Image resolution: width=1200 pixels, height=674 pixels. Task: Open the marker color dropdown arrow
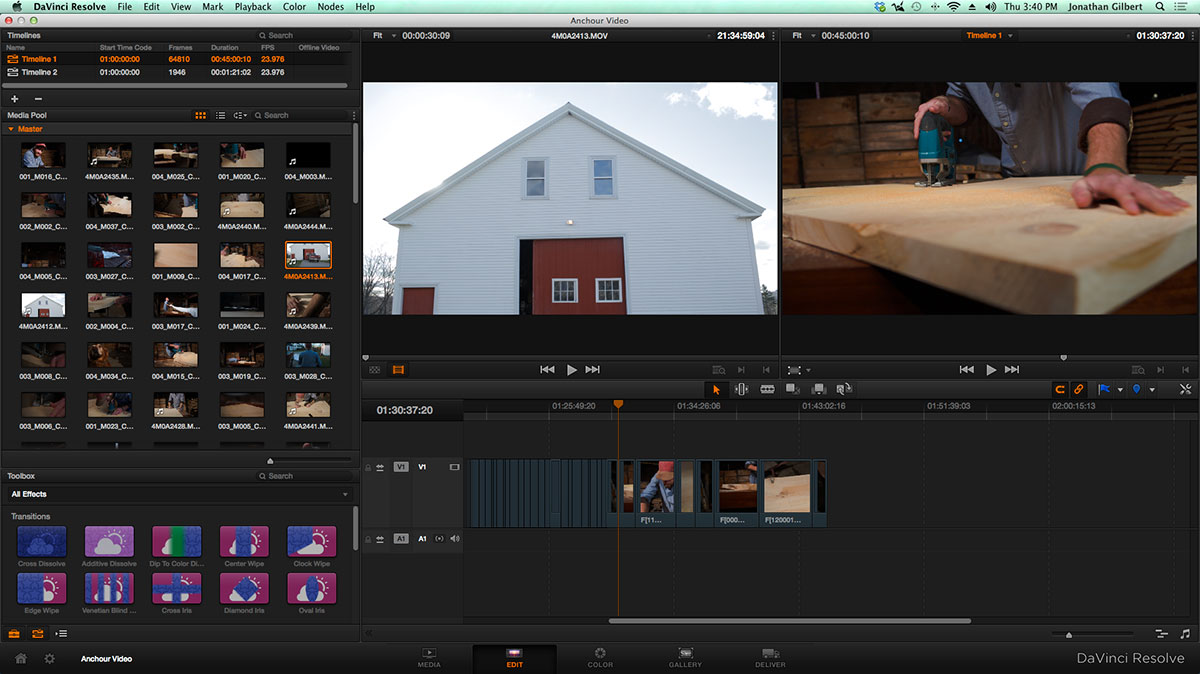tap(1152, 390)
